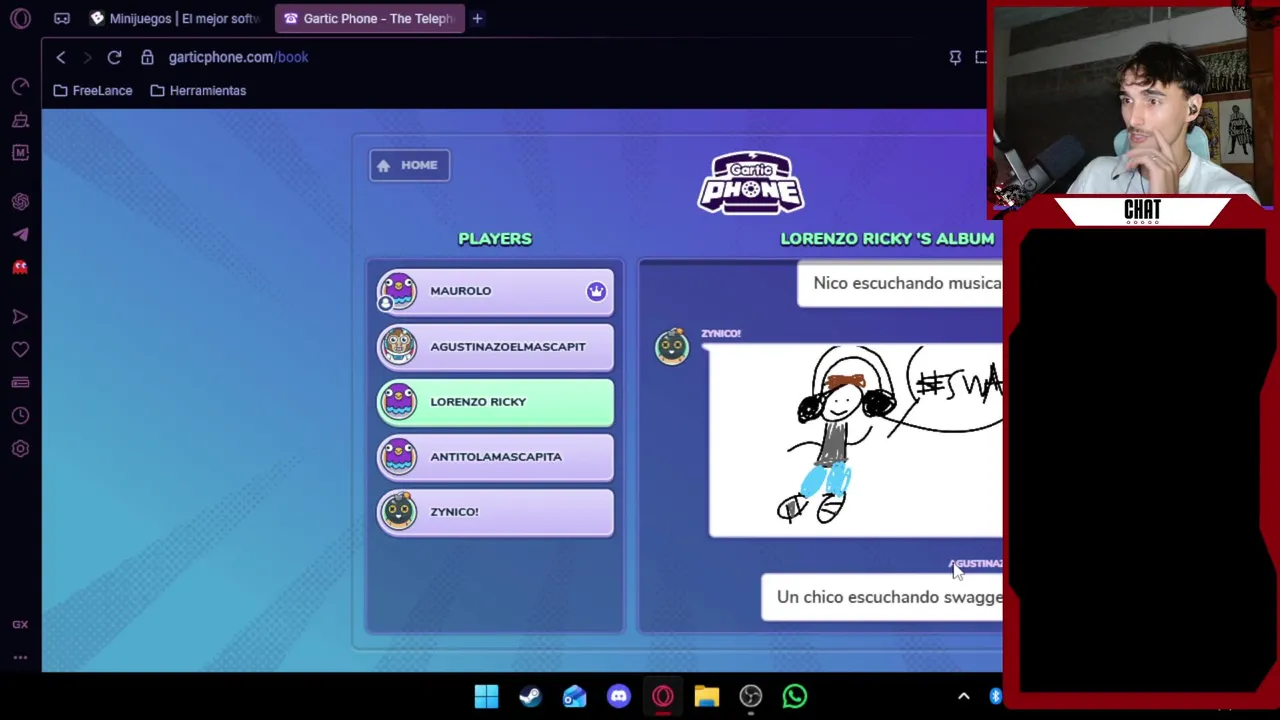Select player LORENZO RICKY
Viewport: 1280px width, 720px height.
tap(495, 402)
